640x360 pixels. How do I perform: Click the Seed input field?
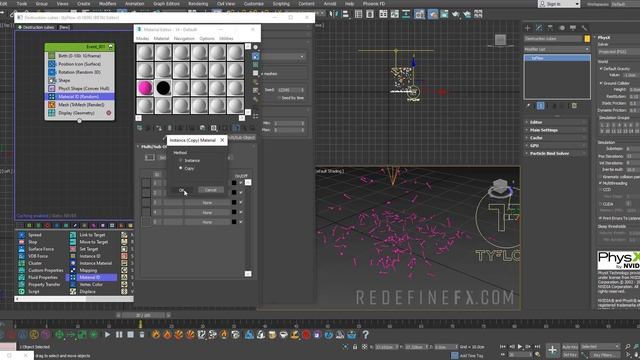[291, 90]
